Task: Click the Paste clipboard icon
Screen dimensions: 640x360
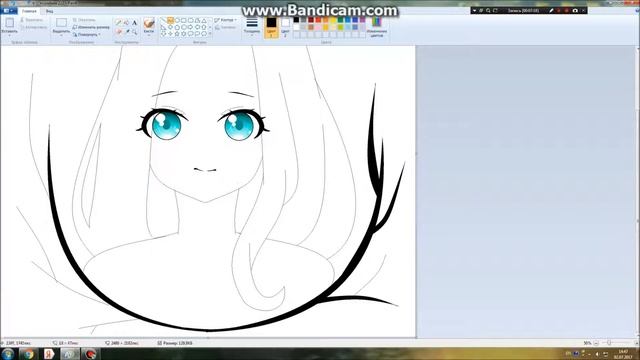Action: [10, 23]
